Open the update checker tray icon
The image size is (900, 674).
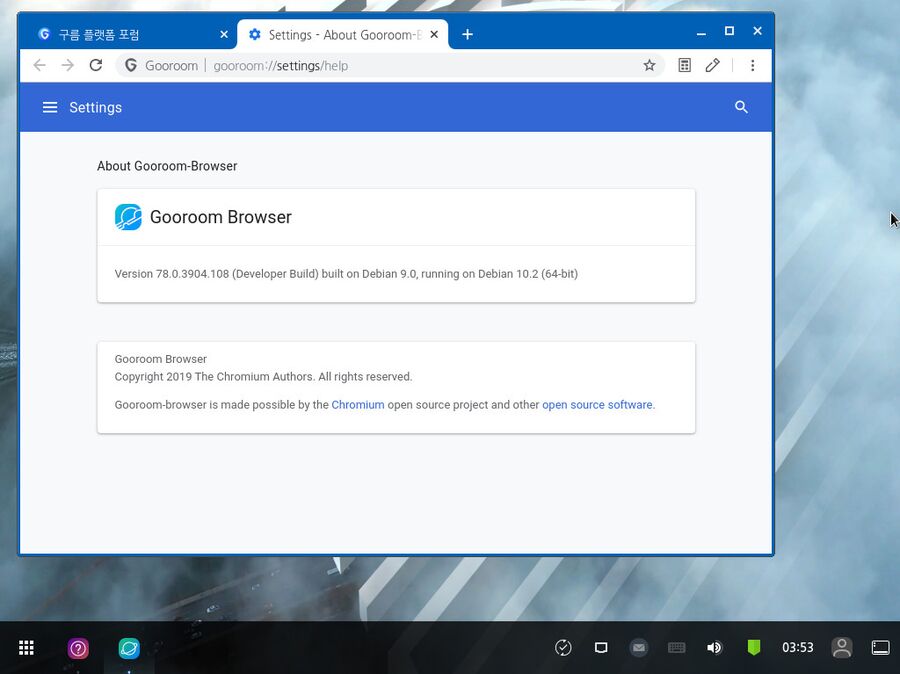coord(563,648)
